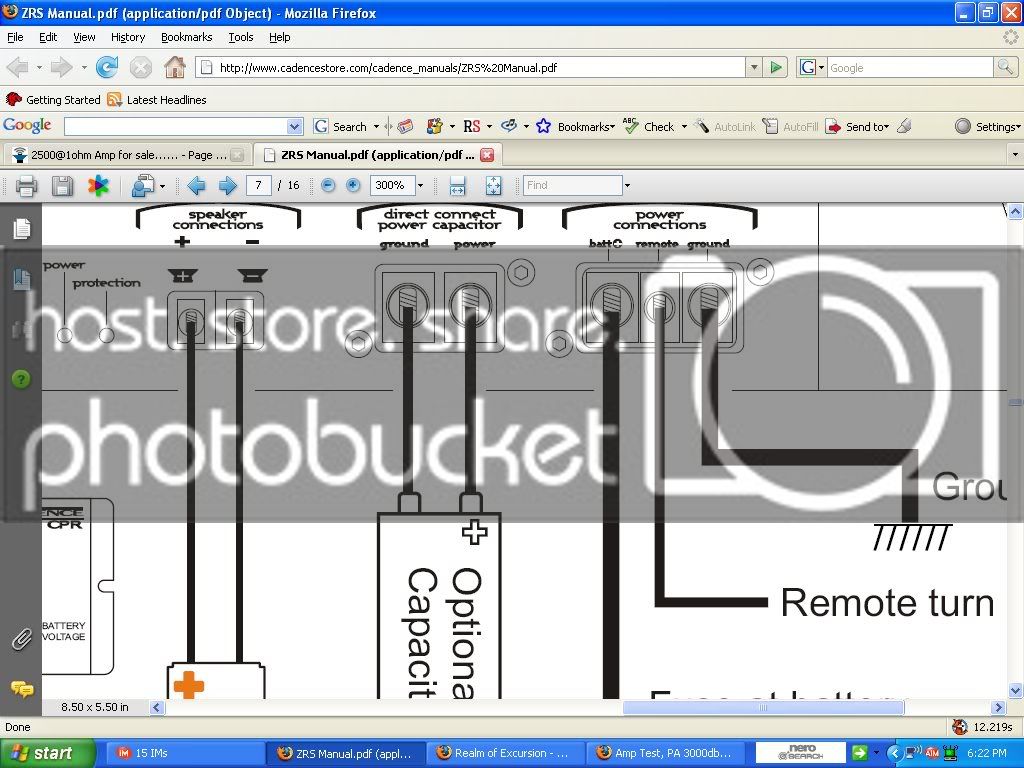
Task: Click the horizontal scrollbar thumb of the PDF
Action: click(x=763, y=707)
